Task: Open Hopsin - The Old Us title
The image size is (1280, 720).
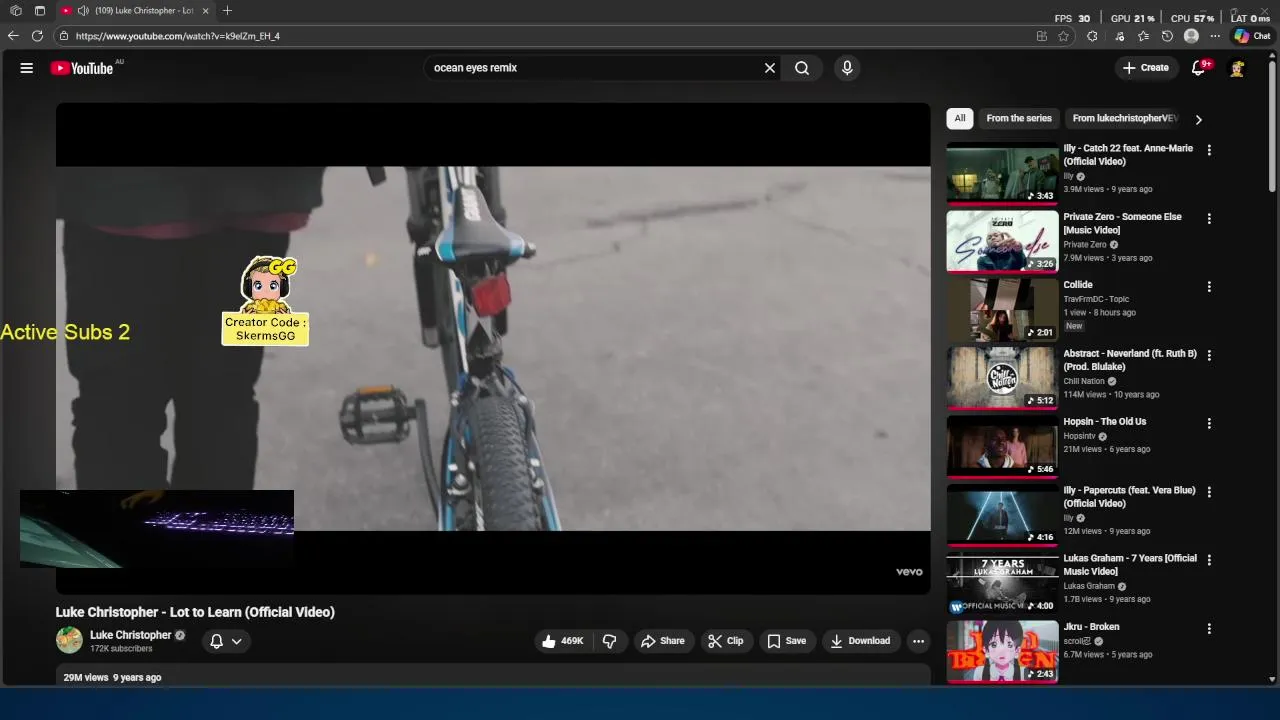Action: click(x=1105, y=422)
